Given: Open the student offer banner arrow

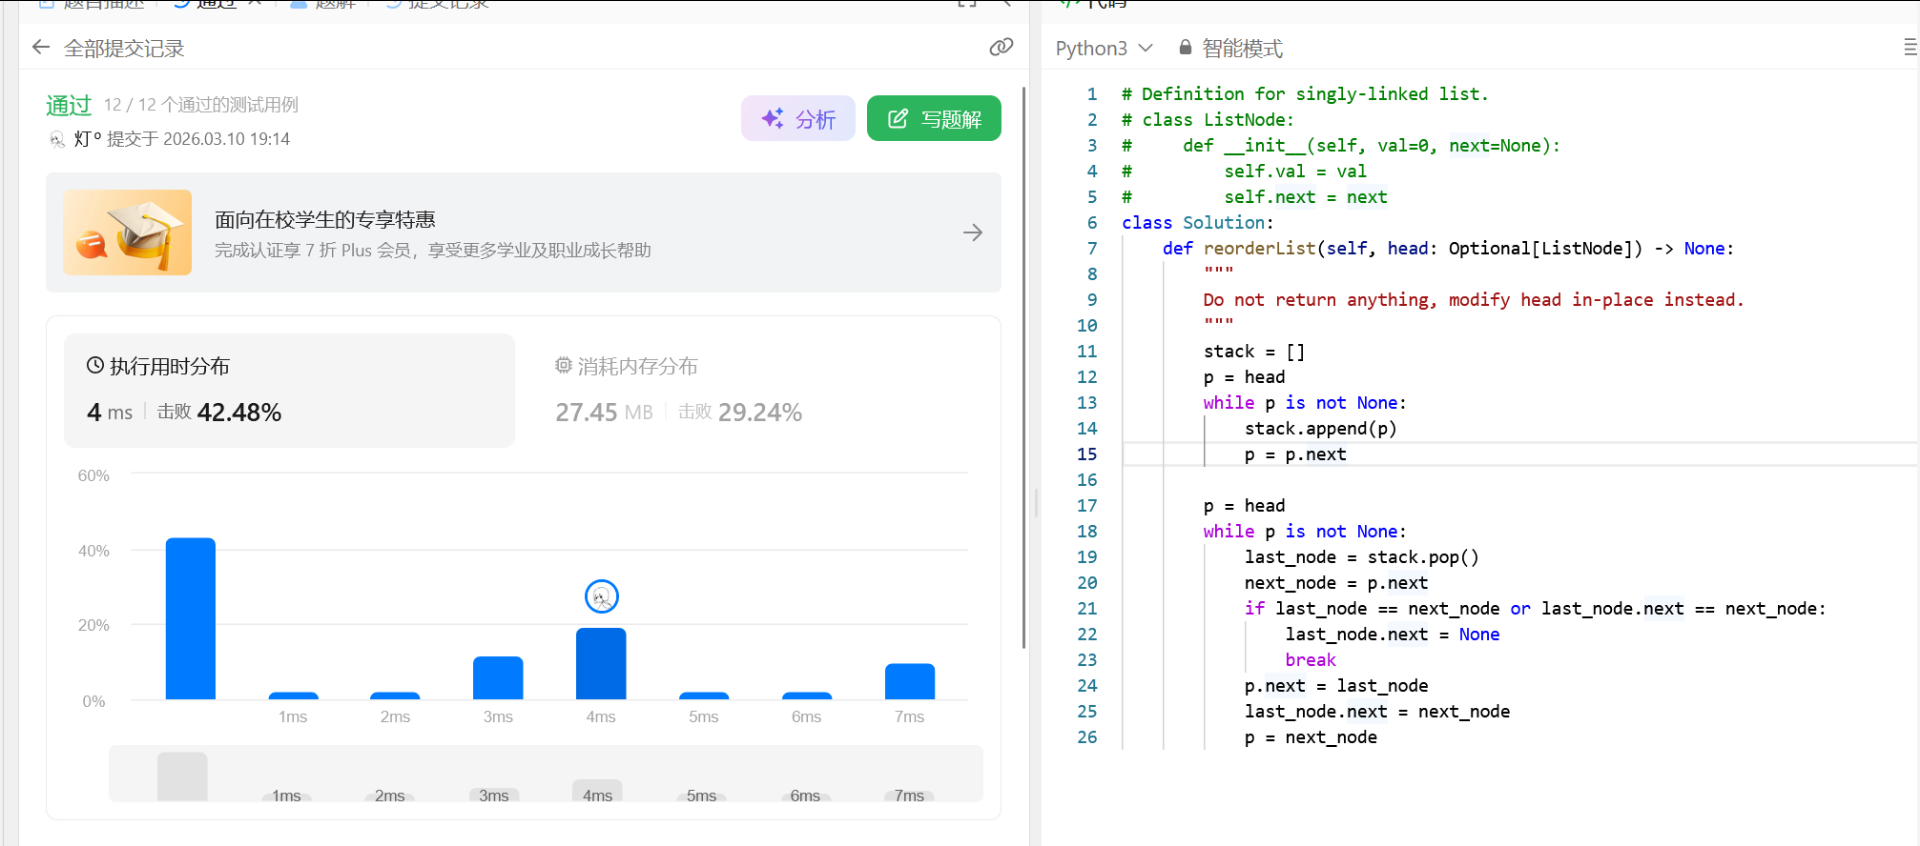Looking at the screenshot, I should [x=972, y=233].
